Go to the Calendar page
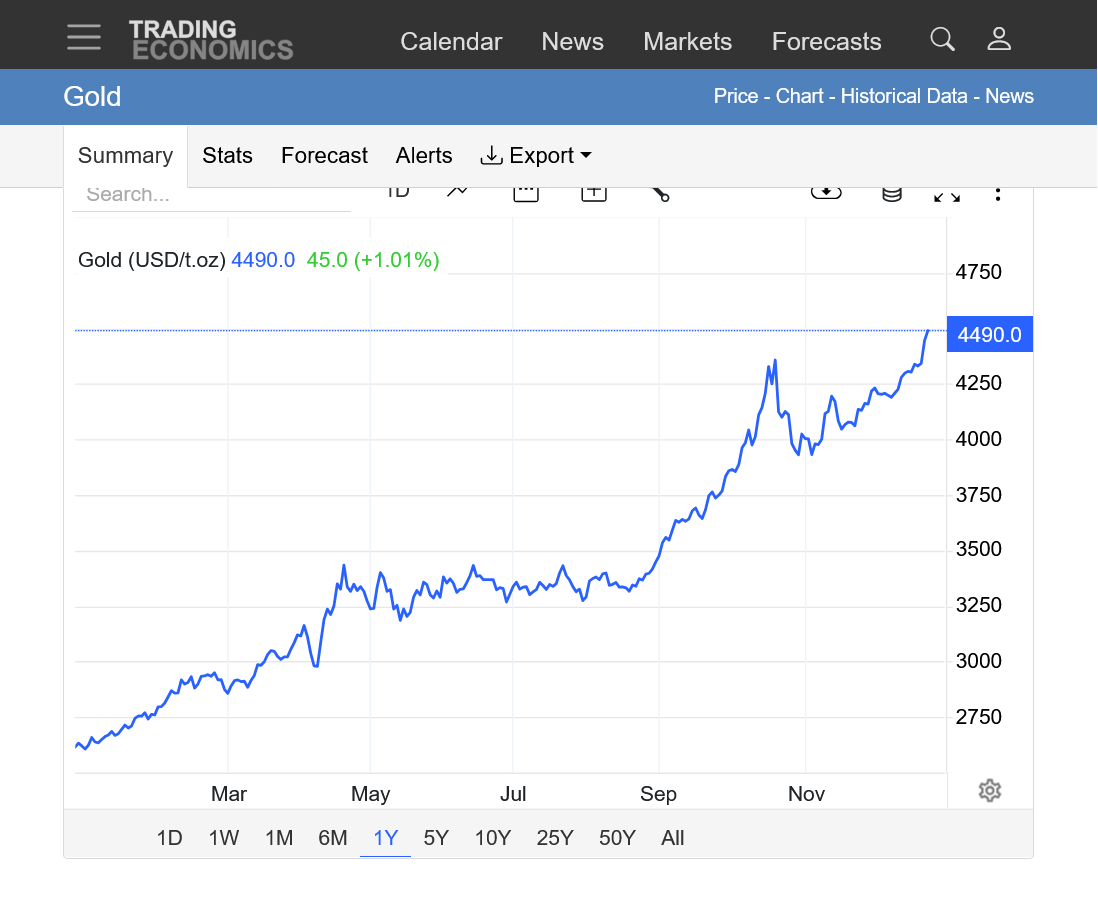This screenshot has height=901, width=1098. click(x=451, y=42)
